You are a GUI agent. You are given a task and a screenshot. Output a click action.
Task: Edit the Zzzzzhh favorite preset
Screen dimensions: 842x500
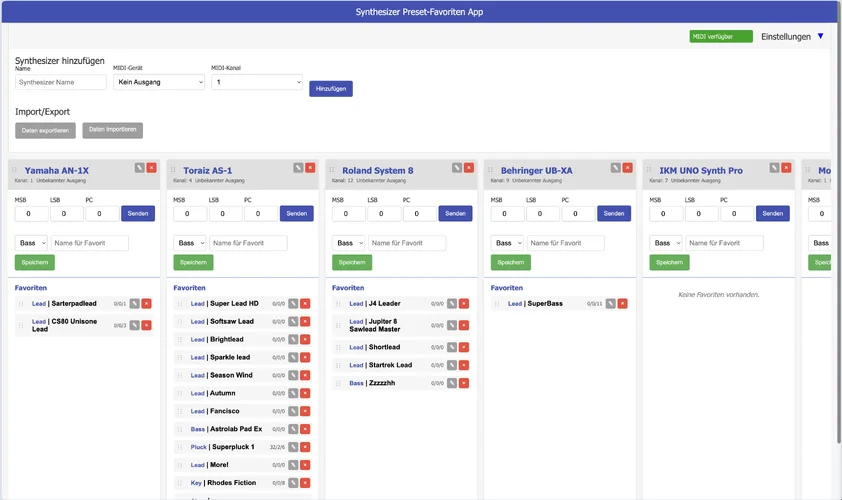click(x=452, y=383)
